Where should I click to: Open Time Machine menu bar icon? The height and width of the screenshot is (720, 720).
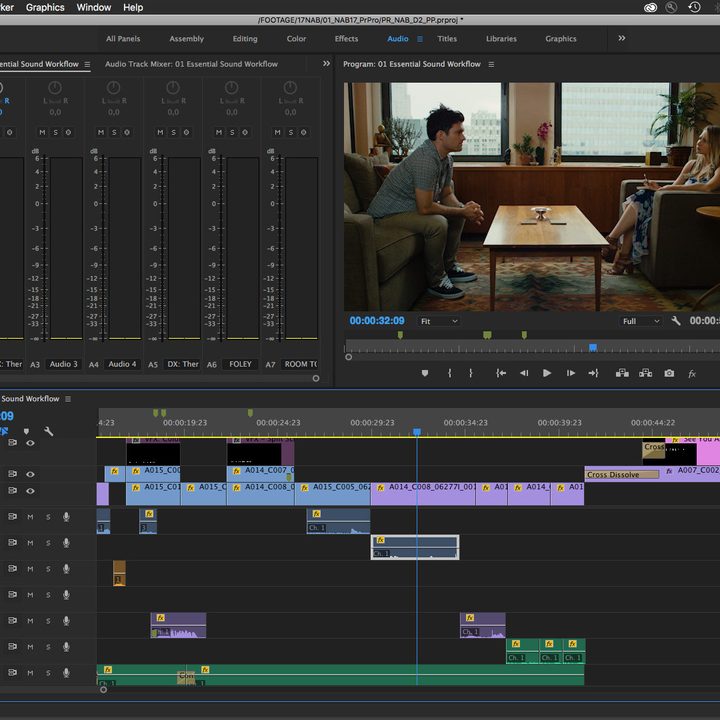tap(694, 7)
